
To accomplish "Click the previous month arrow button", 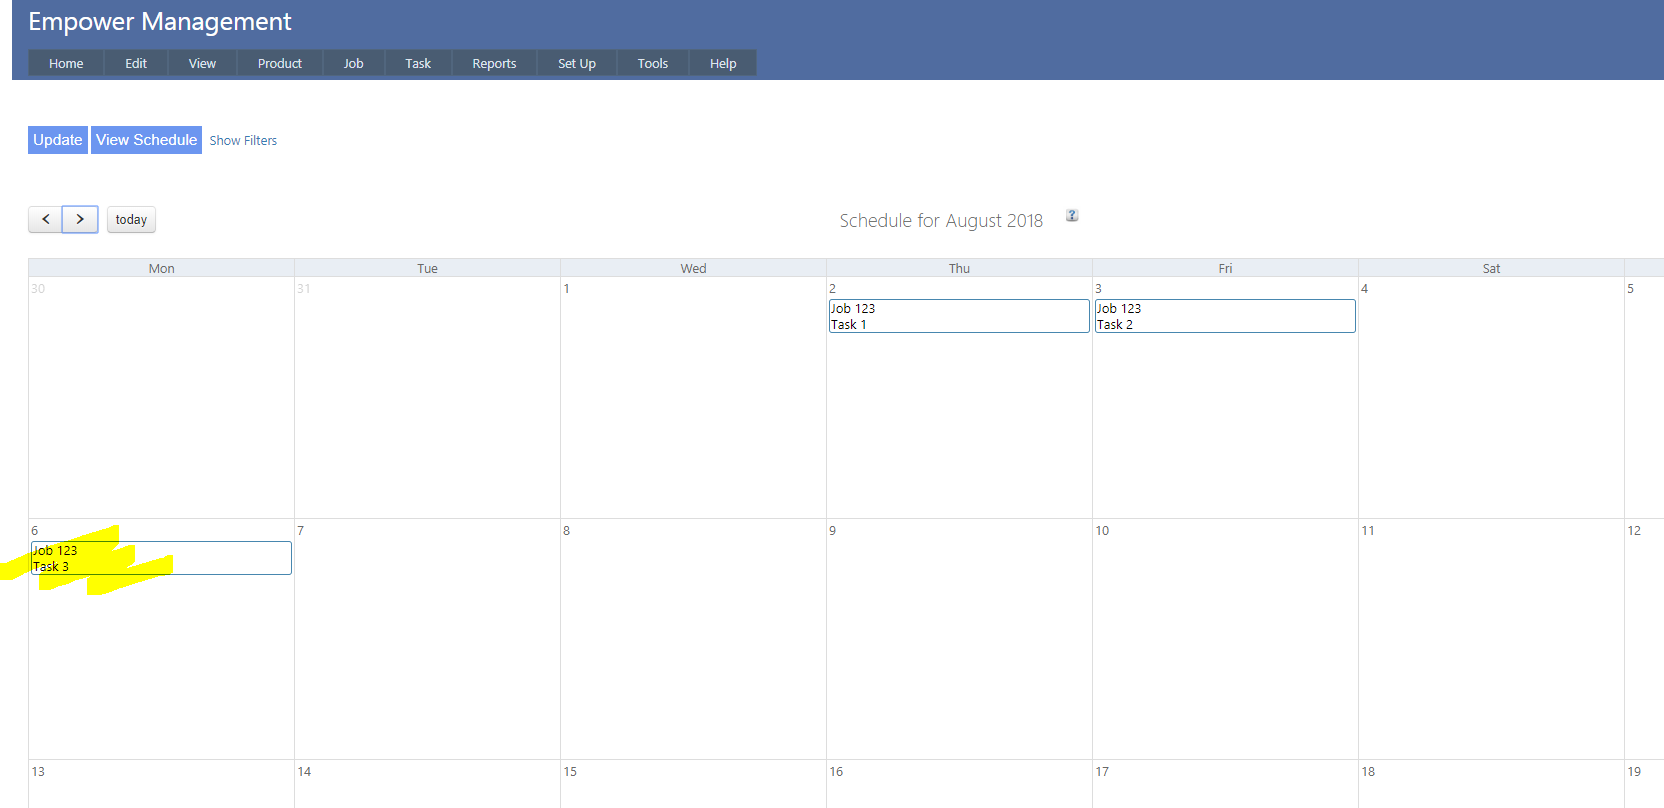I will click(x=45, y=219).
